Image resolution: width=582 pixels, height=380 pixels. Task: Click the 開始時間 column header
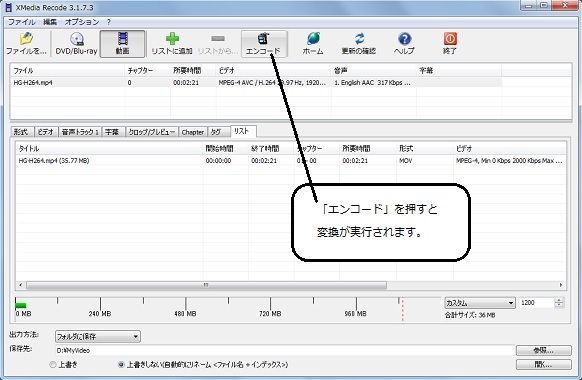226,149
